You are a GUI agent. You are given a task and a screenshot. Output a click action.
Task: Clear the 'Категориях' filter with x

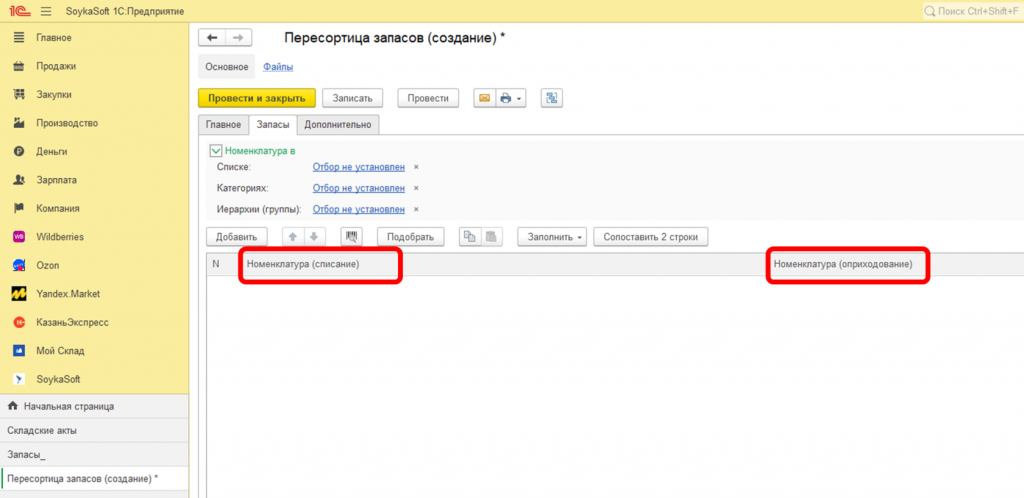click(x=416, y=188)
